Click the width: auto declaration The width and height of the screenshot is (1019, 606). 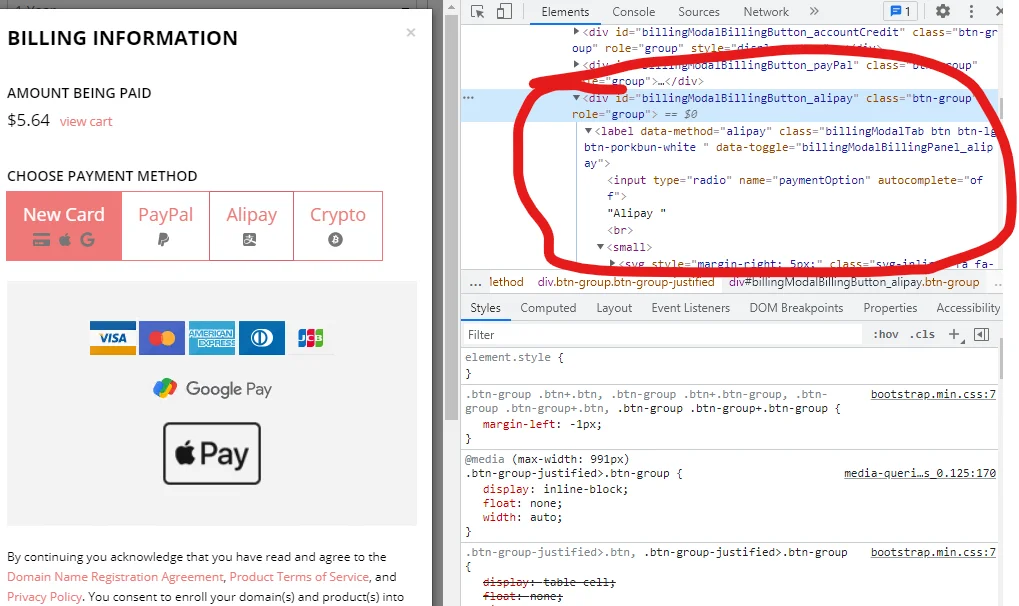(522, 518)
